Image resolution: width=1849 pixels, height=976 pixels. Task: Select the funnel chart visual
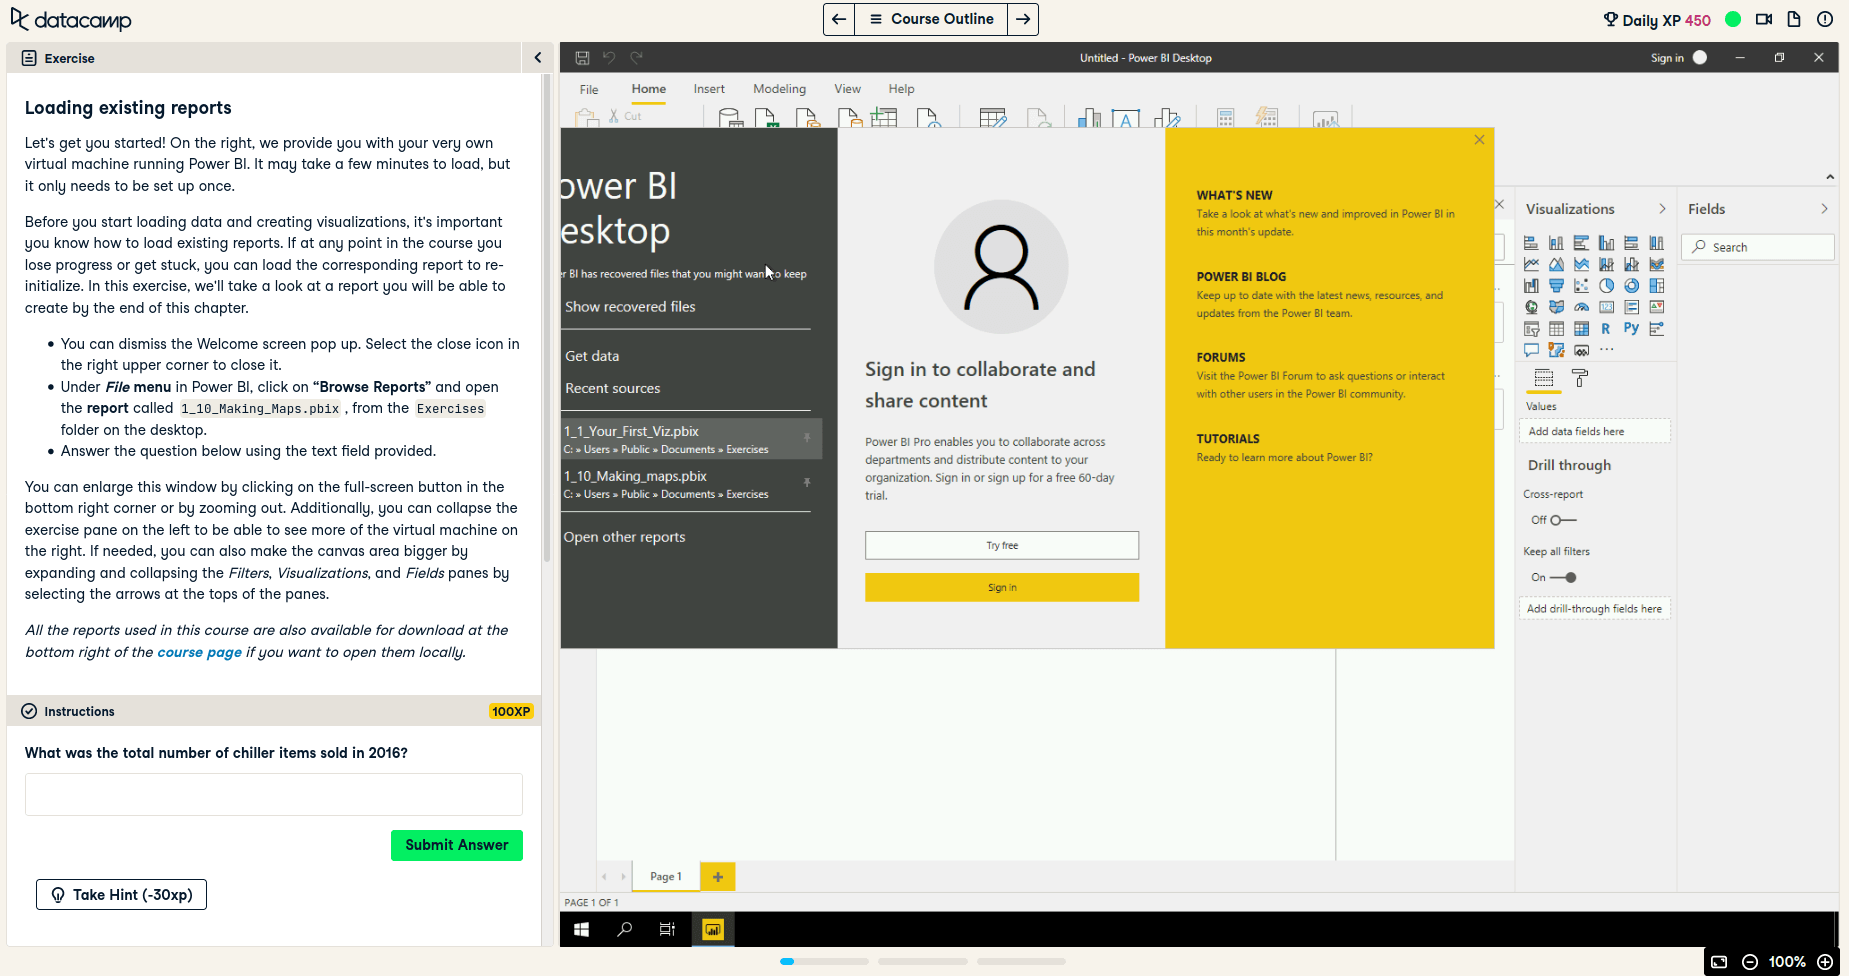1556,286
